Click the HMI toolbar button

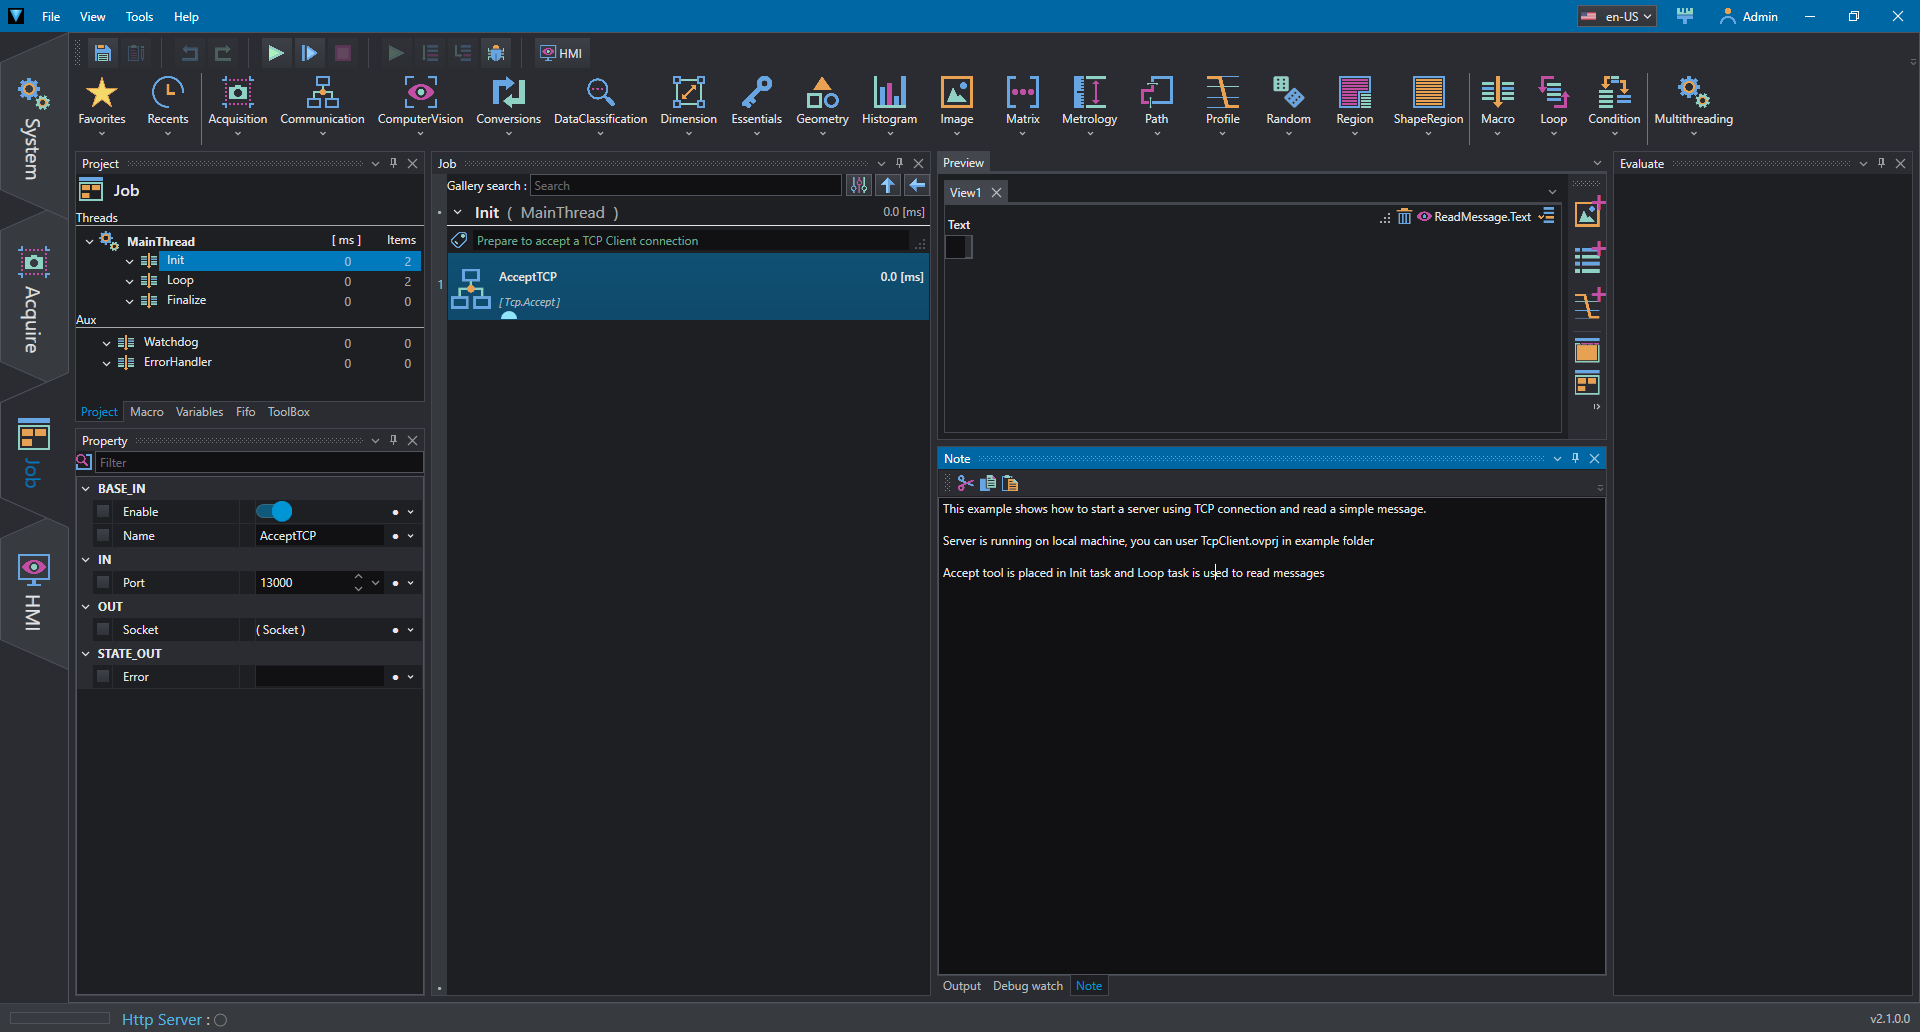[562, 53]
